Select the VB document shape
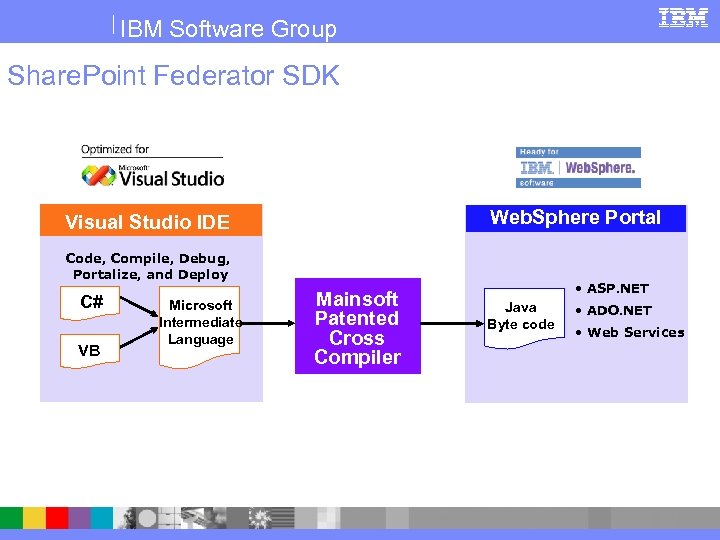This screenshot has width=720, height=540. tap(90, 351)
